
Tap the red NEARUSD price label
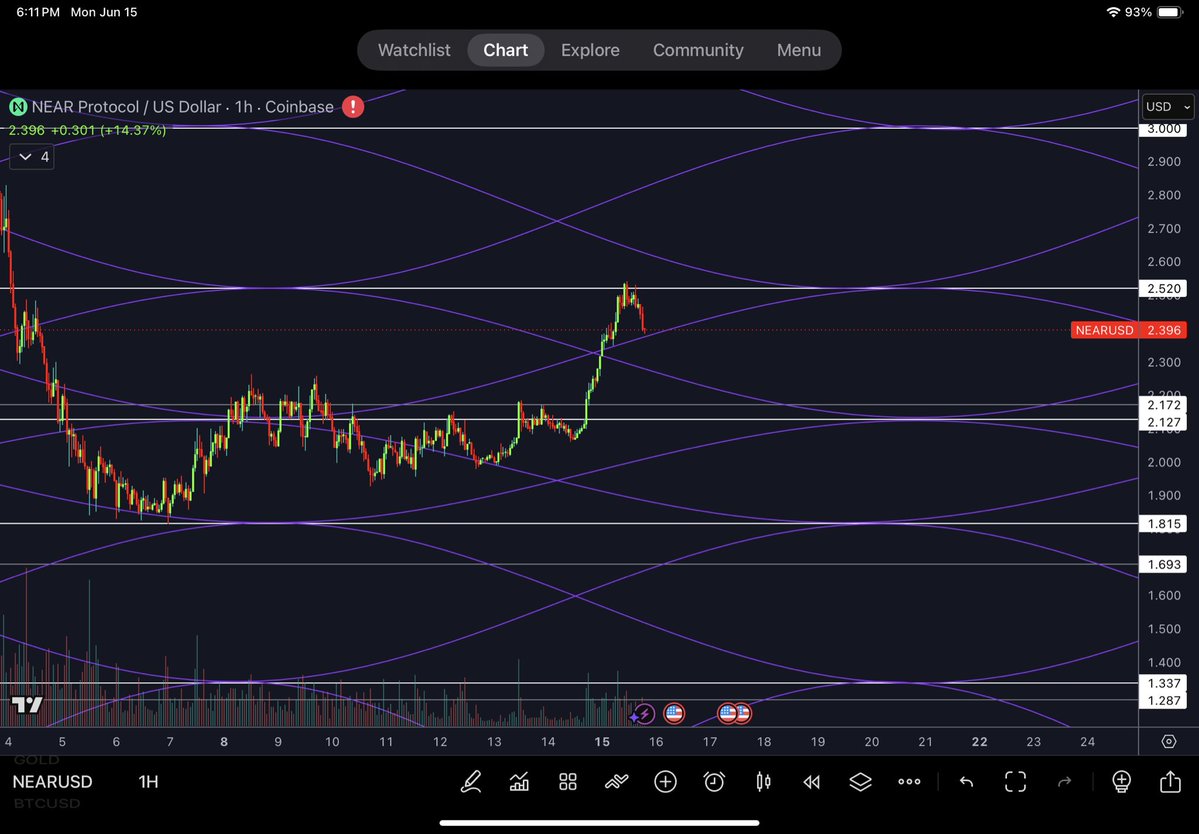1129,330
